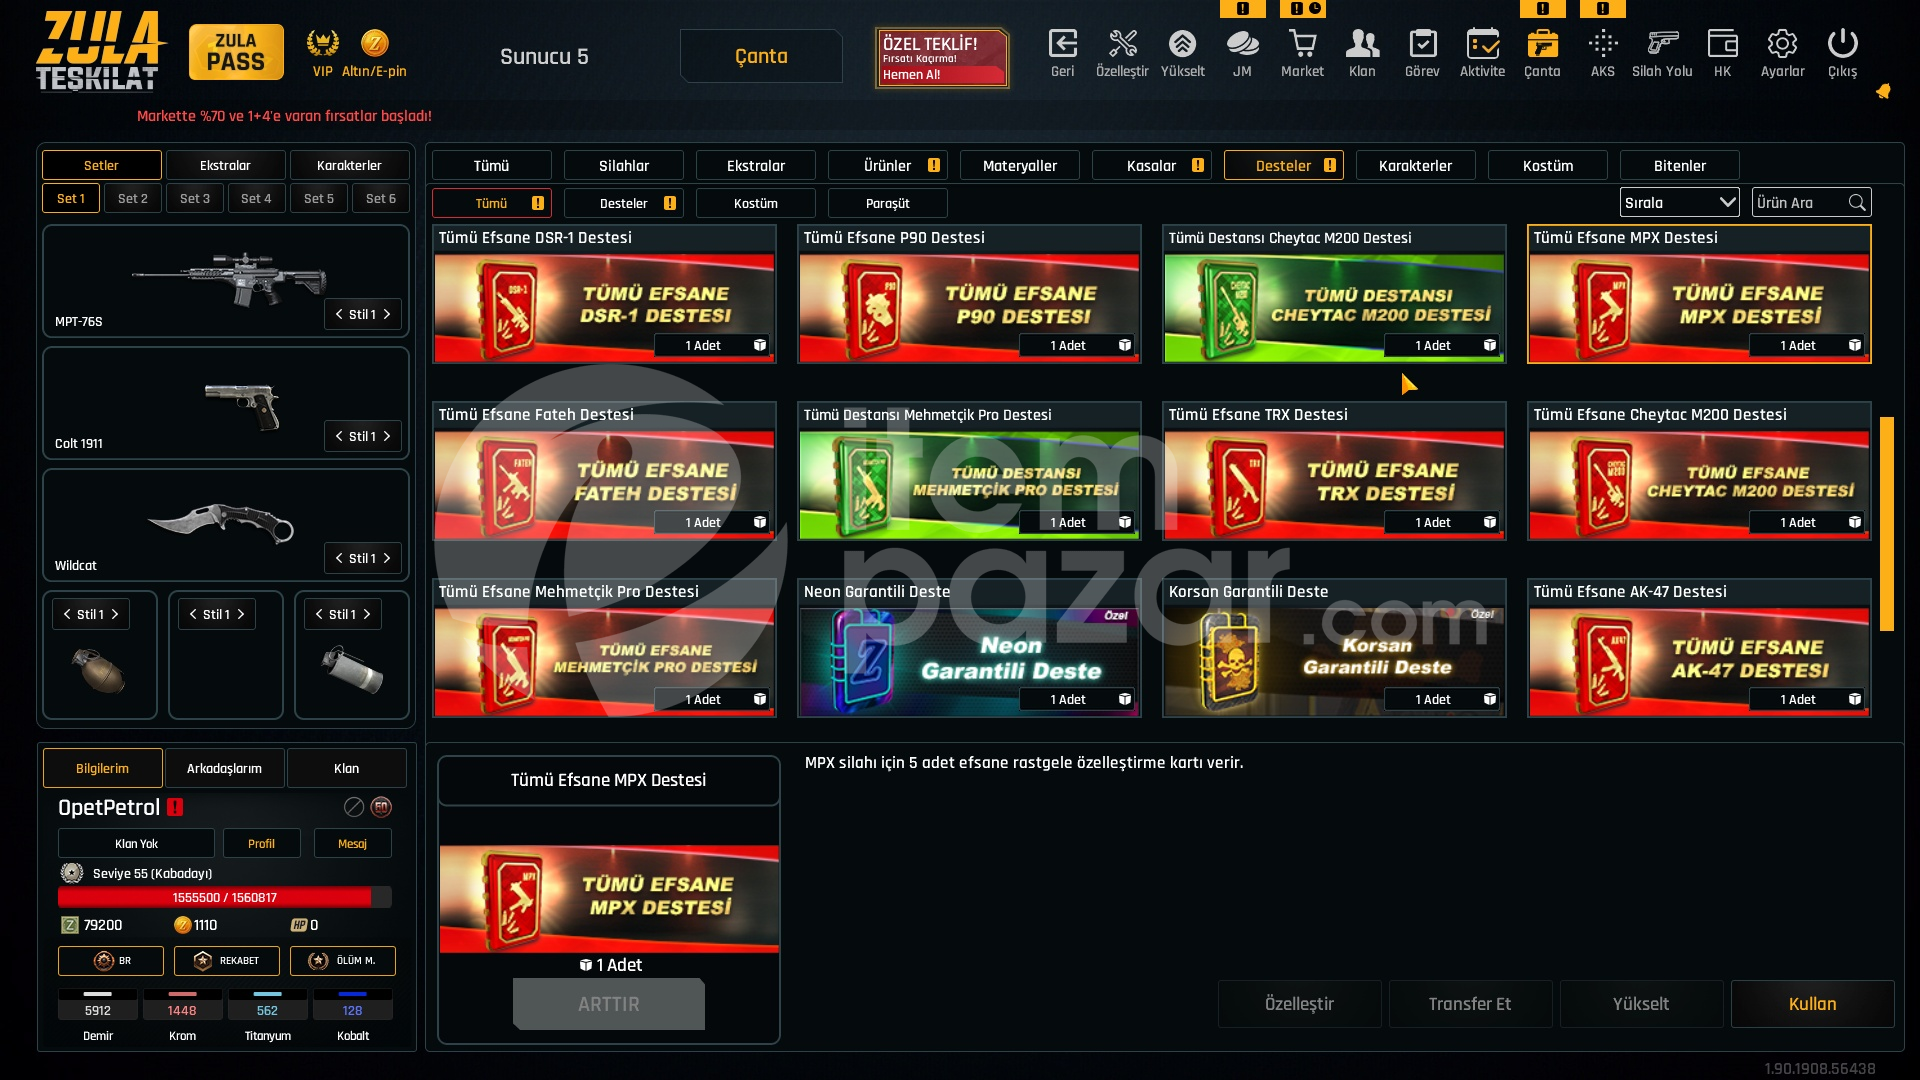Click the BR mode stats button

click(111, 961)
